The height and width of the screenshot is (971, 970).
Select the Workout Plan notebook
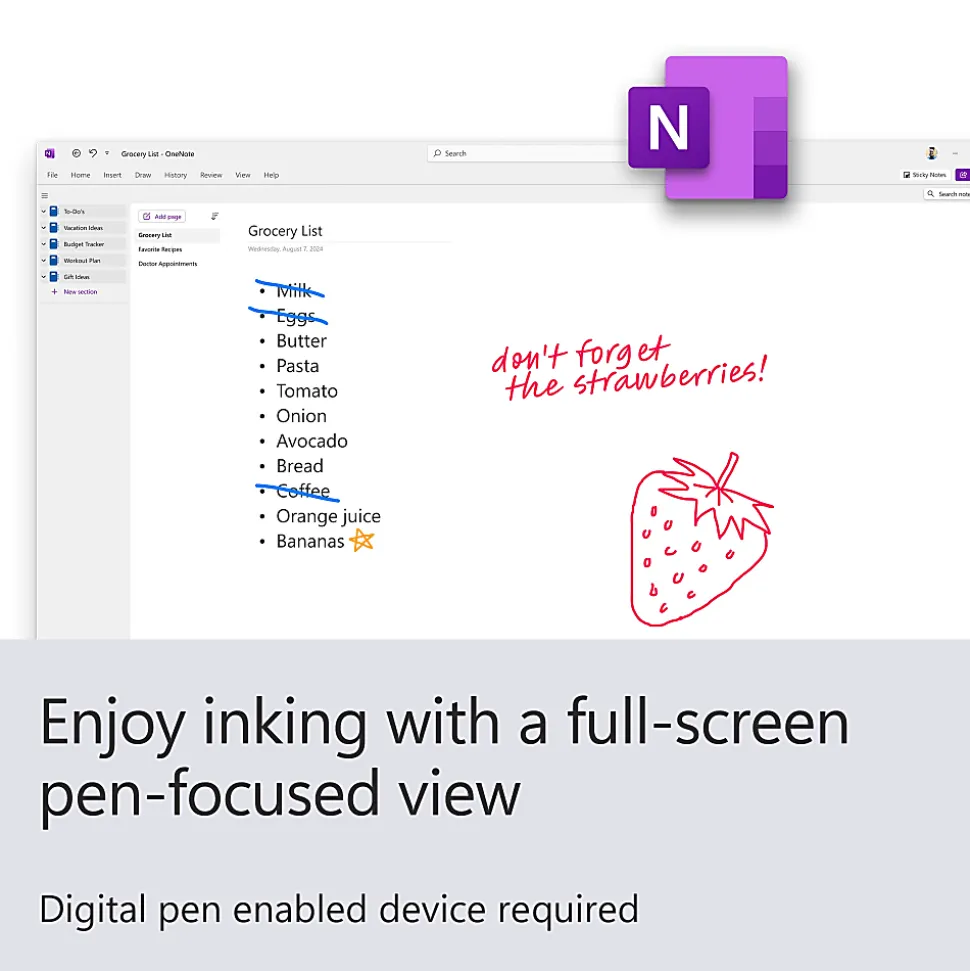(x=84, y=261)
